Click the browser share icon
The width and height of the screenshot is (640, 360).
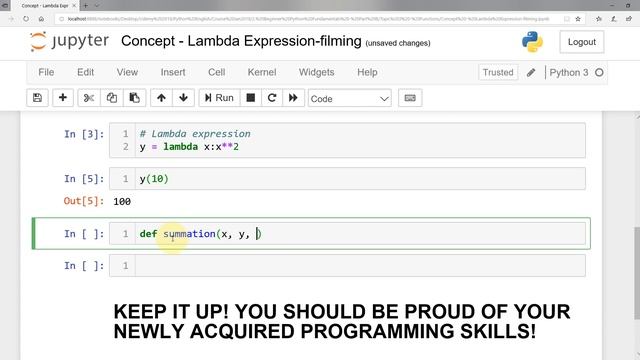[x=629, y=19]
